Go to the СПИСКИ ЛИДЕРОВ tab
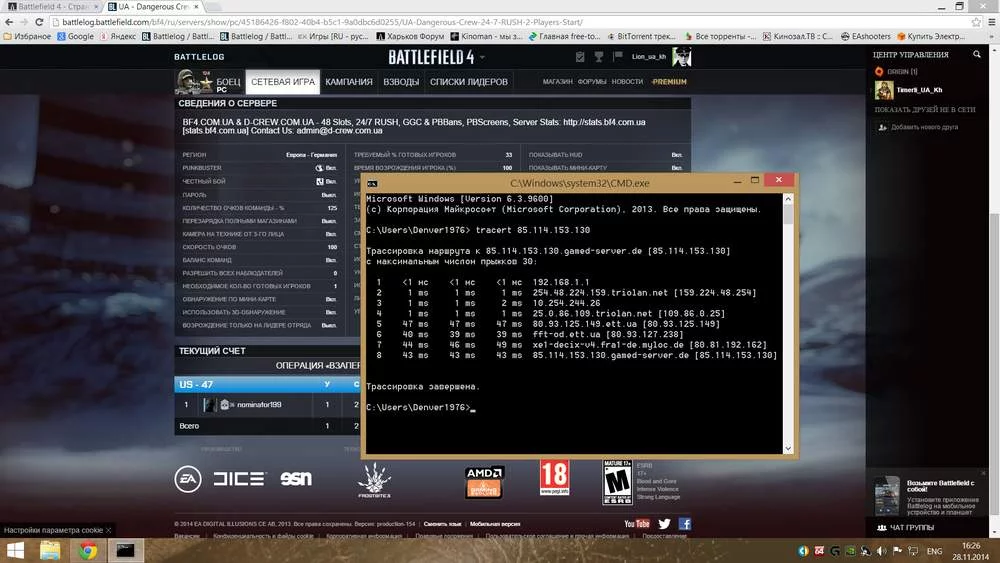 (469, 82)
